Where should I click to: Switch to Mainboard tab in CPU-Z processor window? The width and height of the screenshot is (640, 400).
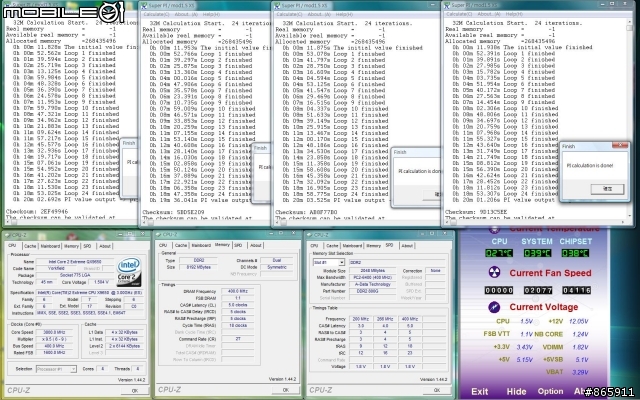point(50,246)
